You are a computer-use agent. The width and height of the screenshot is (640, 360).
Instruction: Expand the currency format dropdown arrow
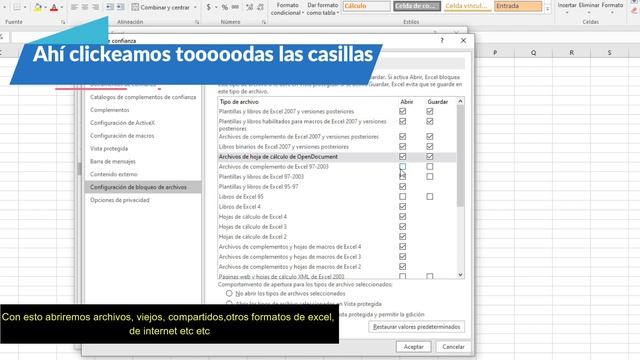point(216,7)
